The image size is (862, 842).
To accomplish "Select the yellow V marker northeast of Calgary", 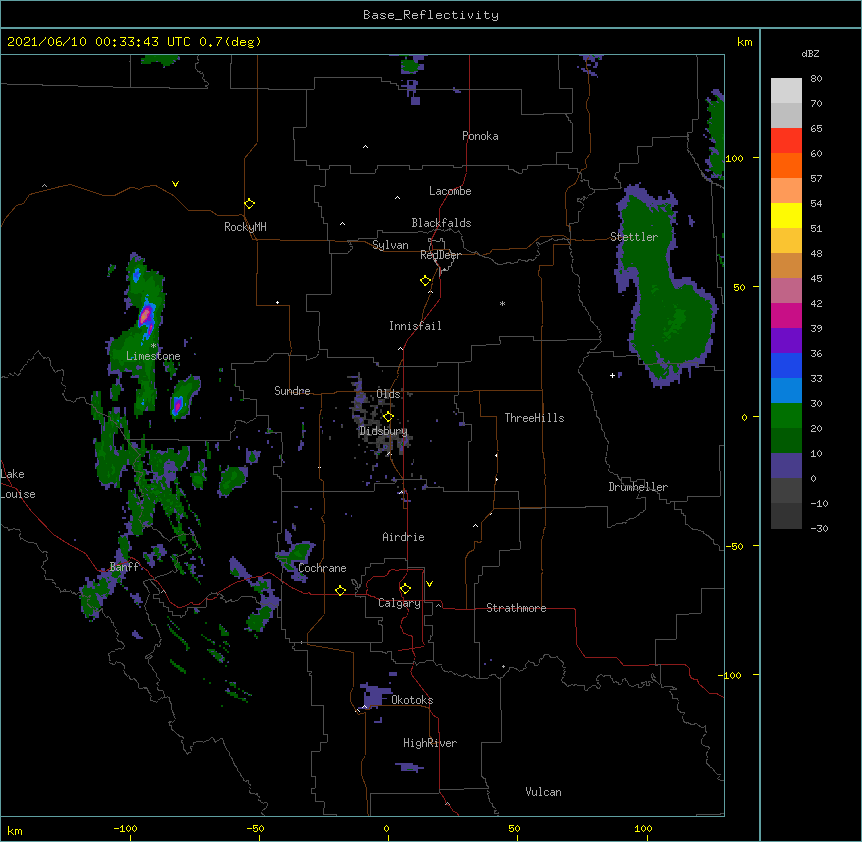I will tap(429, 584).
